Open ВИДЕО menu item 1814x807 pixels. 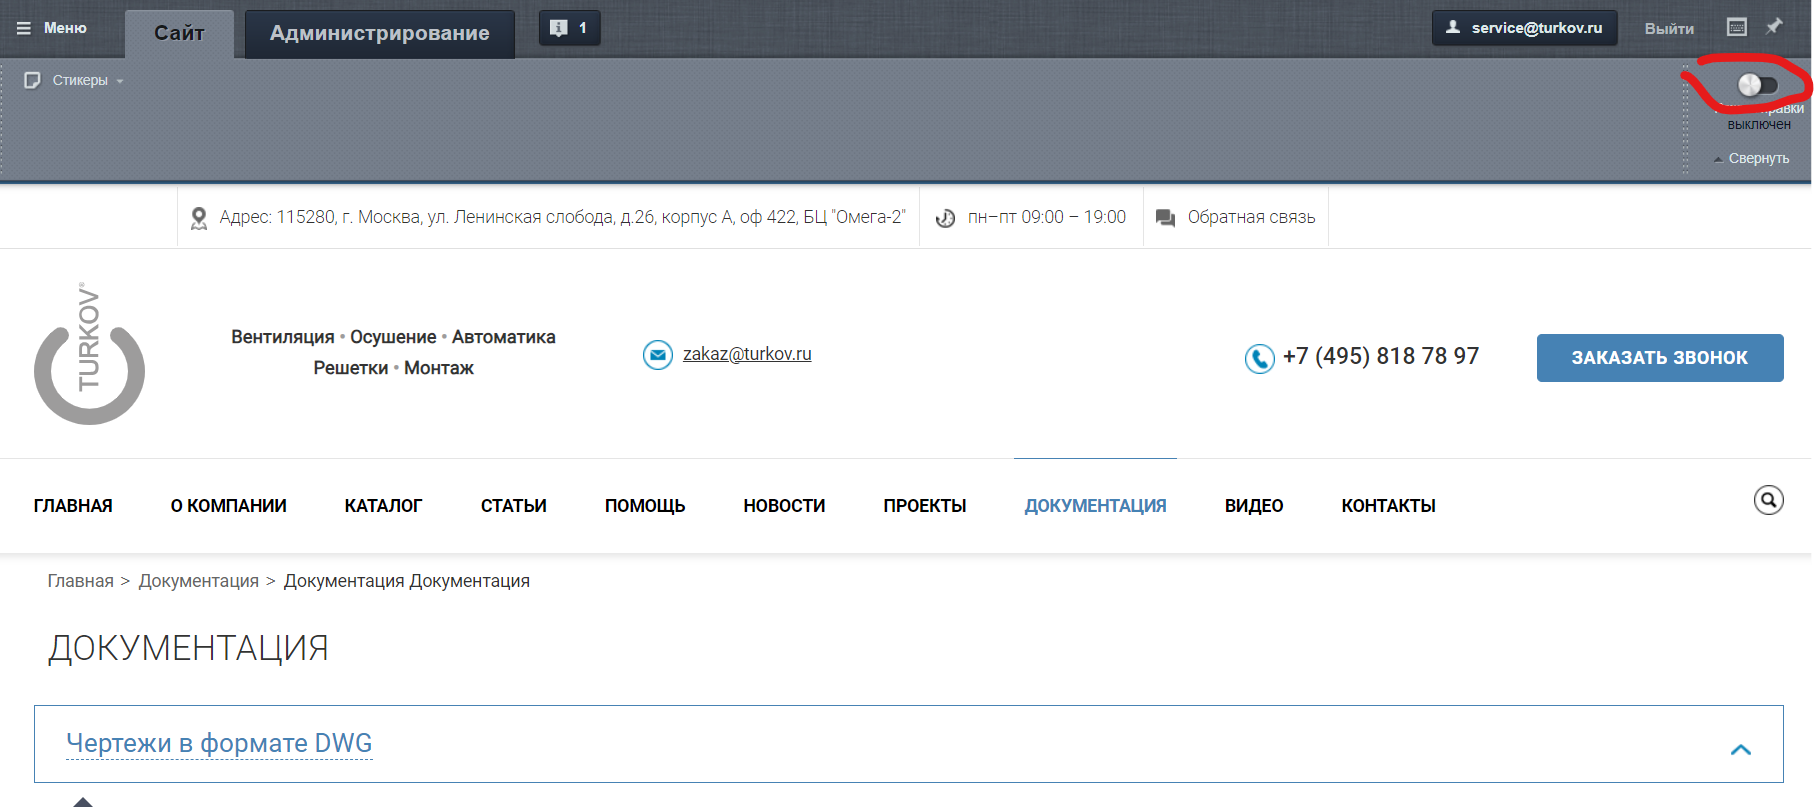click(1254, 506)
